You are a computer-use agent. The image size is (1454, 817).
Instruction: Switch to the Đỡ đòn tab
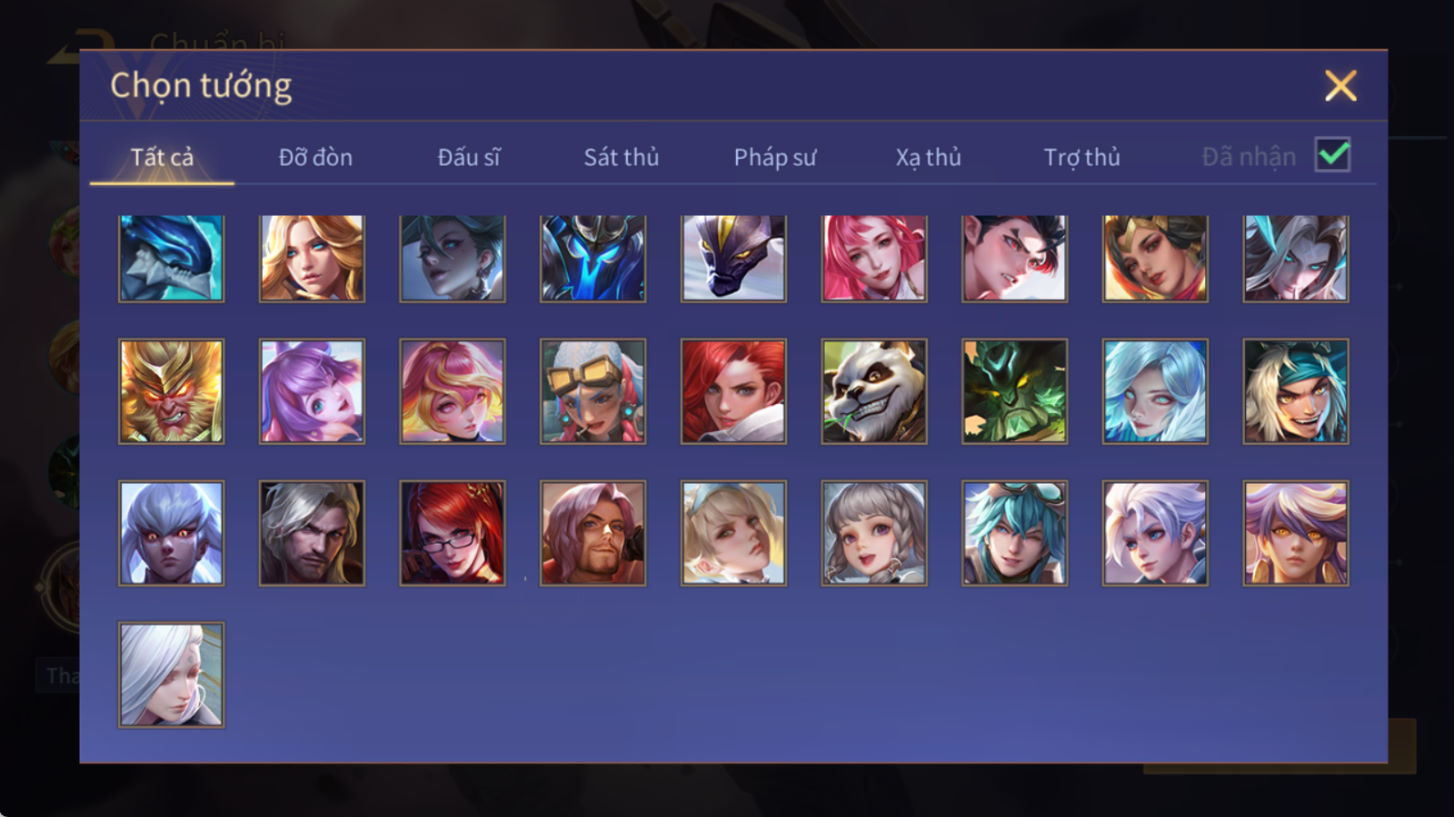point(315,157)
